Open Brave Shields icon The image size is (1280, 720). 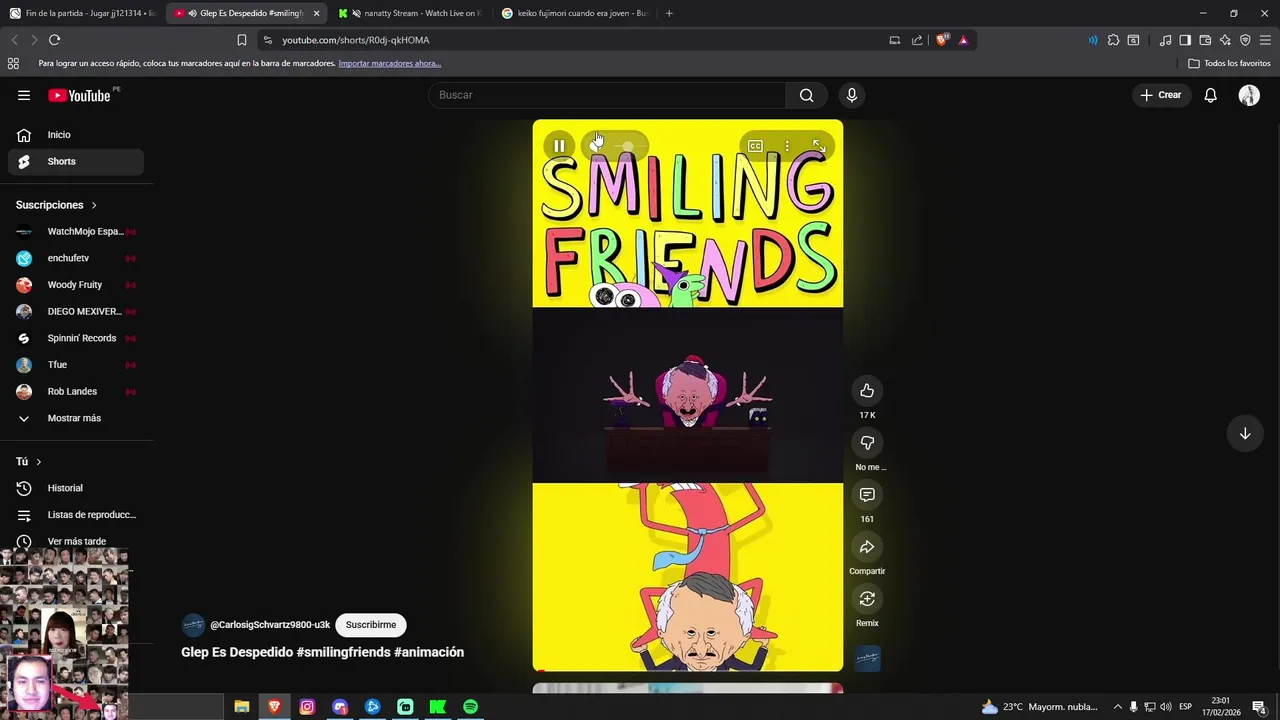[x=942, y=40]
